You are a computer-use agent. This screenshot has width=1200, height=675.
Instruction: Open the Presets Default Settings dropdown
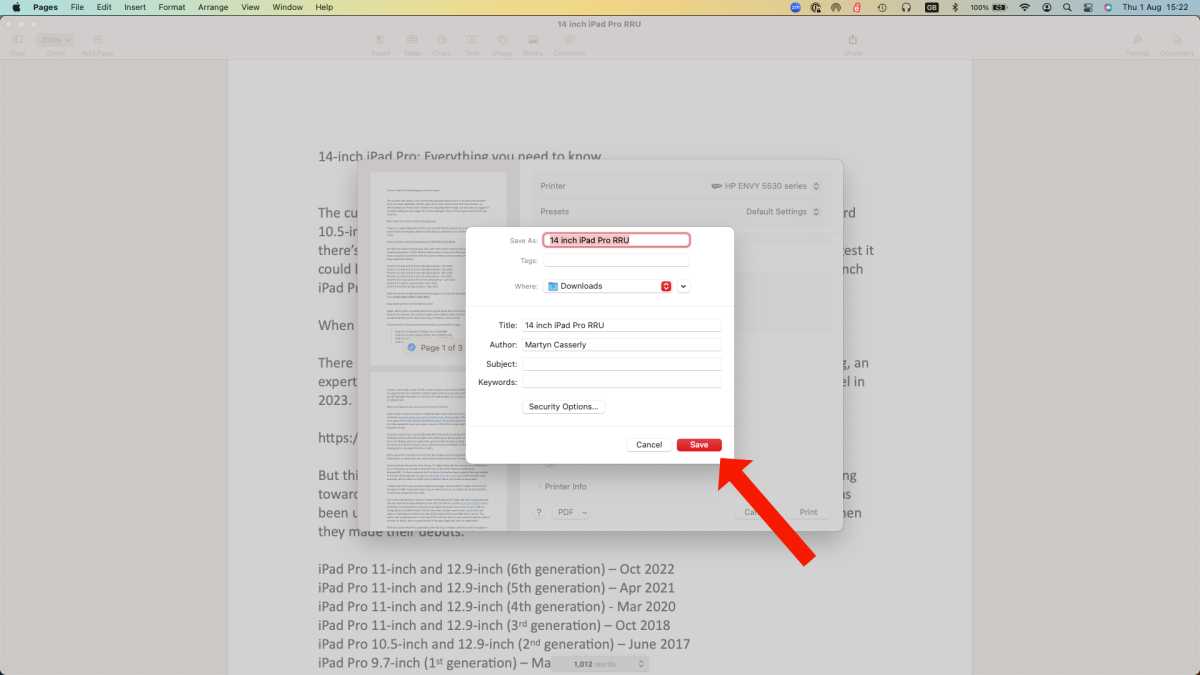tap(783, 212)
